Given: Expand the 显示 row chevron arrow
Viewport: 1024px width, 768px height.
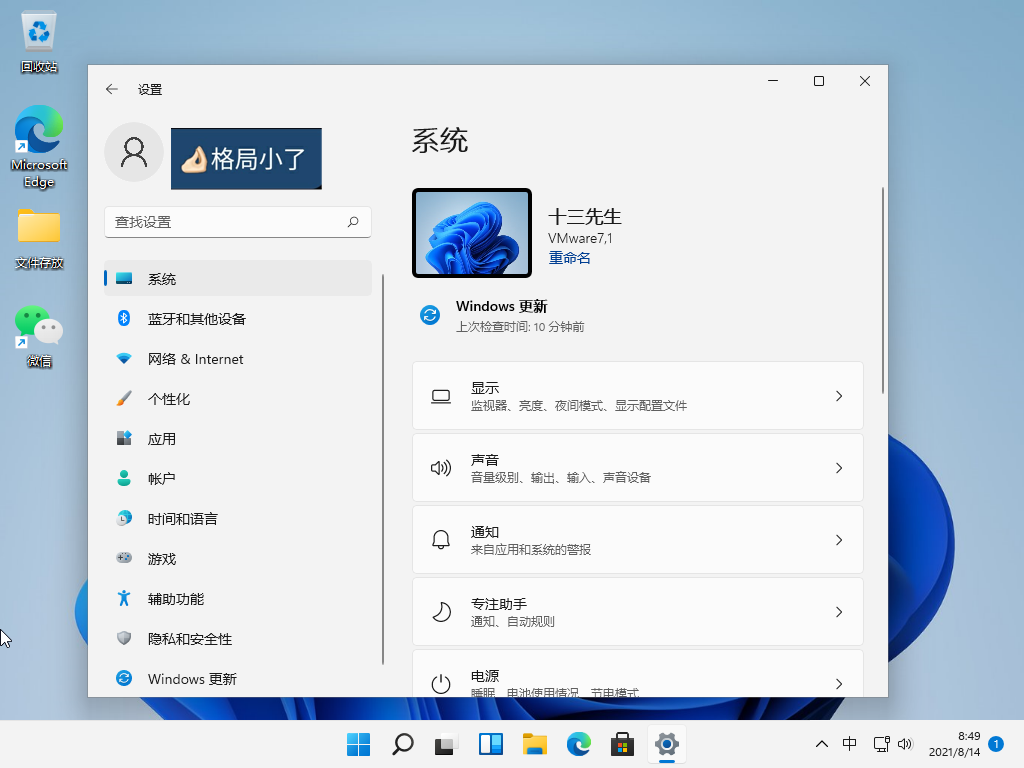Looking at the screenshot, I should point(839,396).
